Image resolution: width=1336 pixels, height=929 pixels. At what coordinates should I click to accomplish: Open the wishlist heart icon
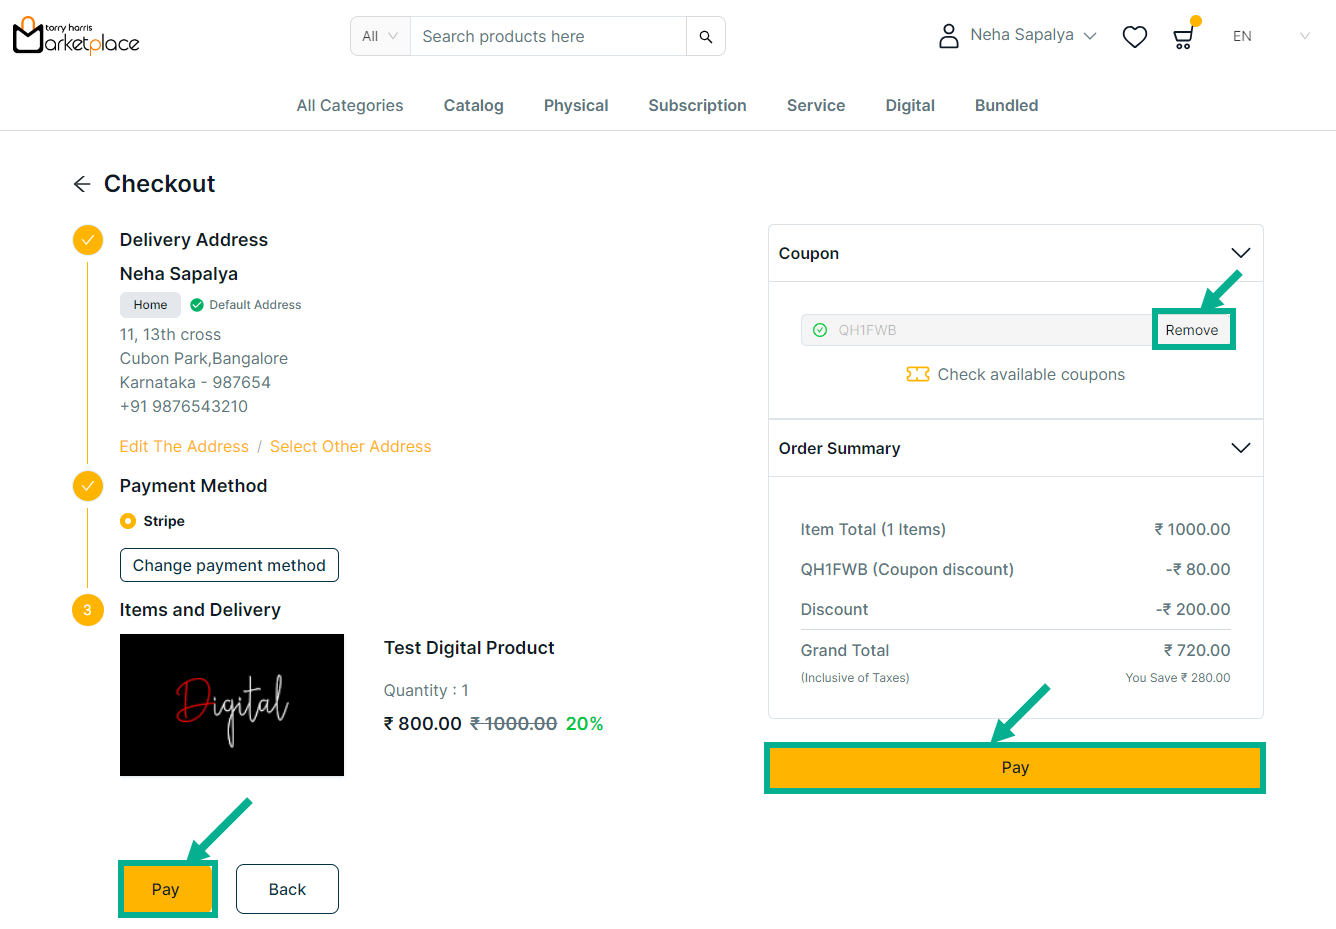coord(1134,37)
